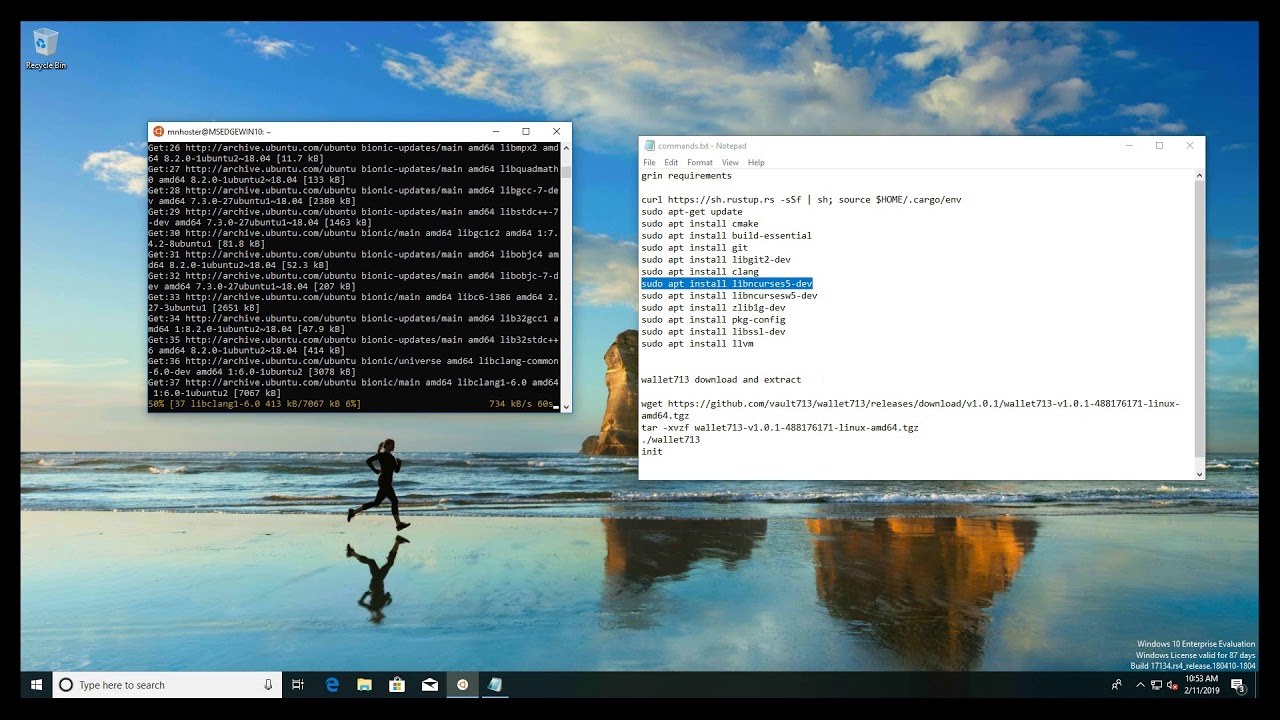Launch Microsoft Edge from the taskbar
1280x720 pixels.
[x=332, y=685]
